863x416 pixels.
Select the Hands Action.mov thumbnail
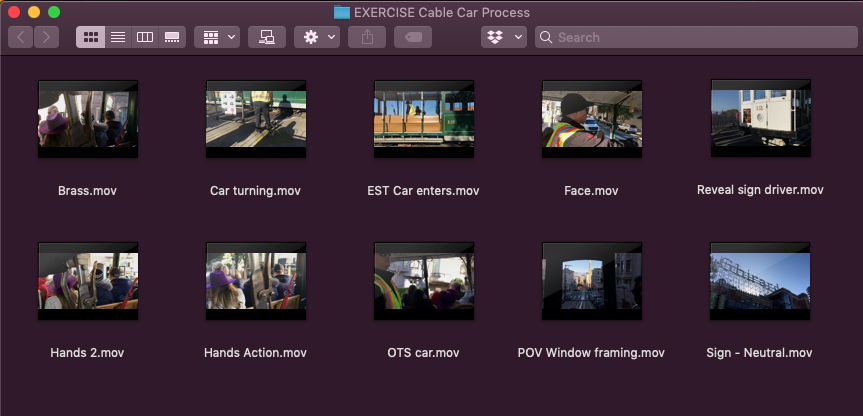[256, 281]
